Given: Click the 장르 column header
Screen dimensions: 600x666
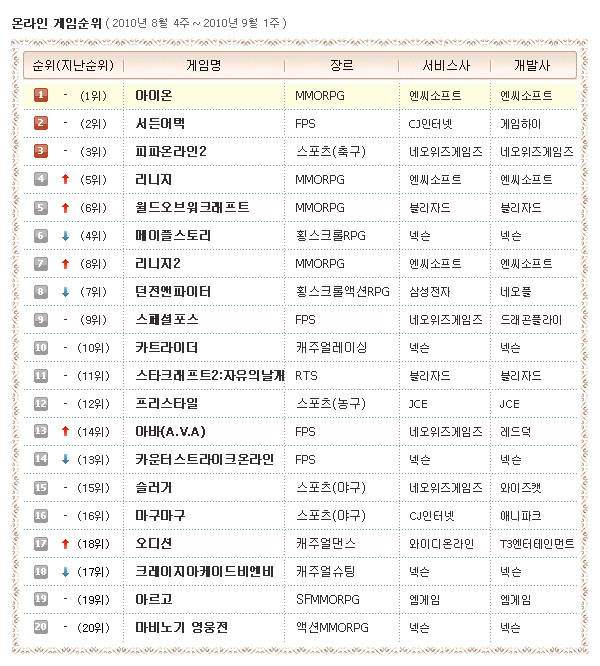Looking at the screenshot, I should [x=341, y=65].
